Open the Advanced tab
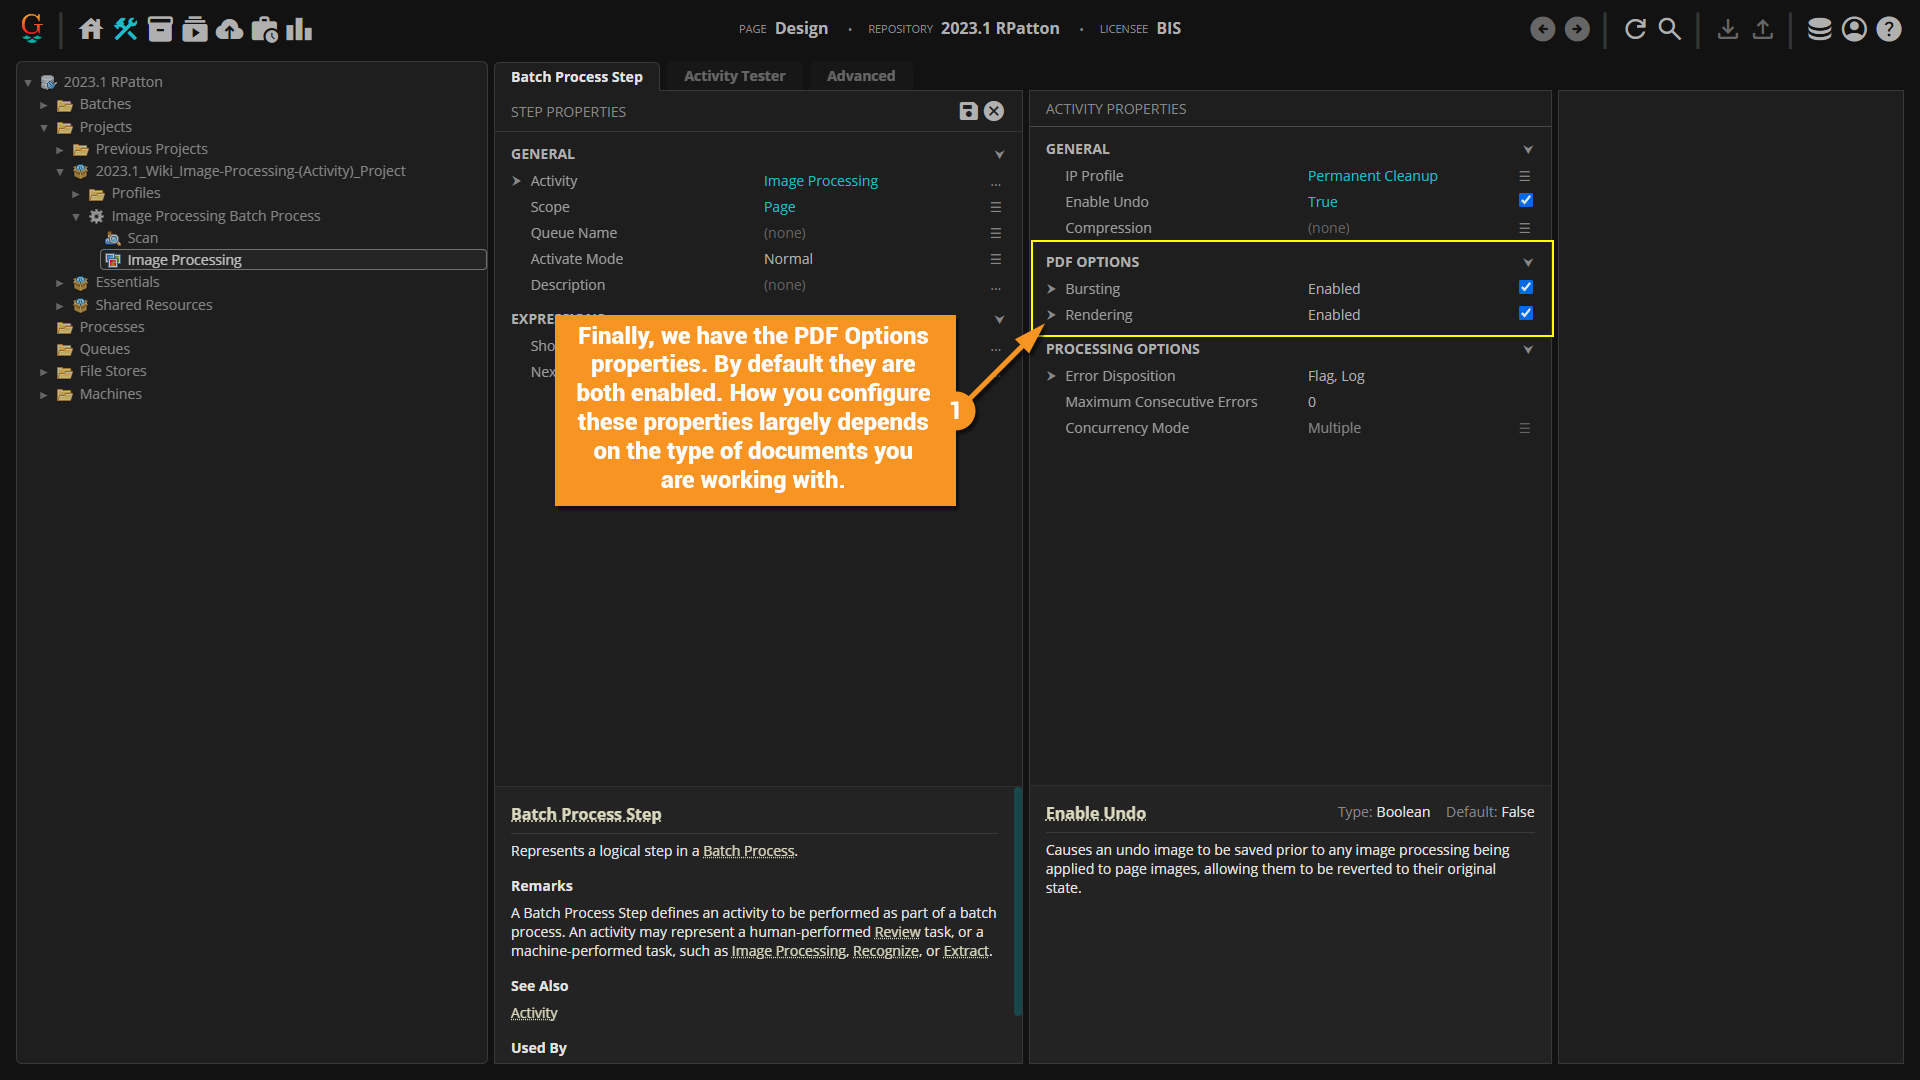This screenshot has height=1080, width=1920. click(x=860, y=76)
